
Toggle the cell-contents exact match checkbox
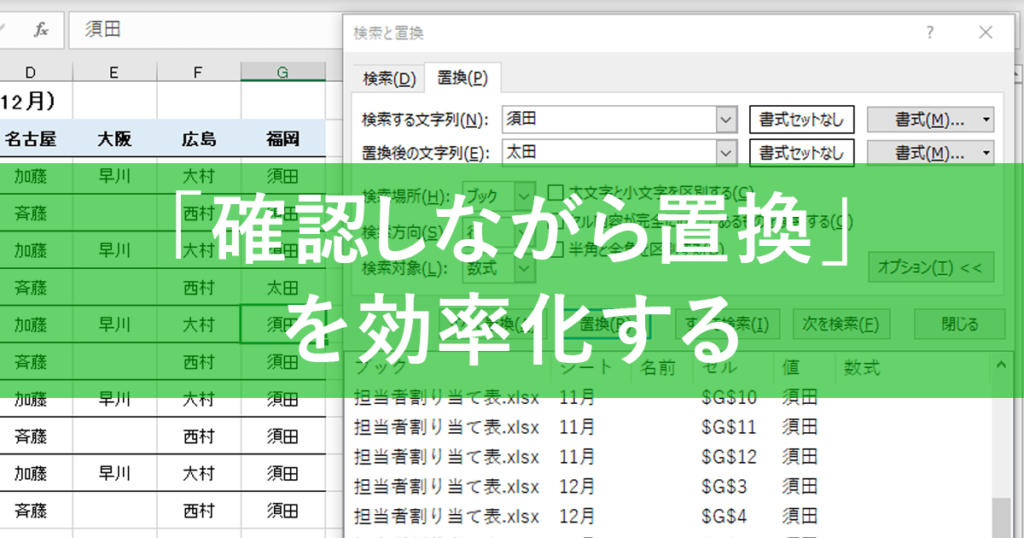click(556, 221)
